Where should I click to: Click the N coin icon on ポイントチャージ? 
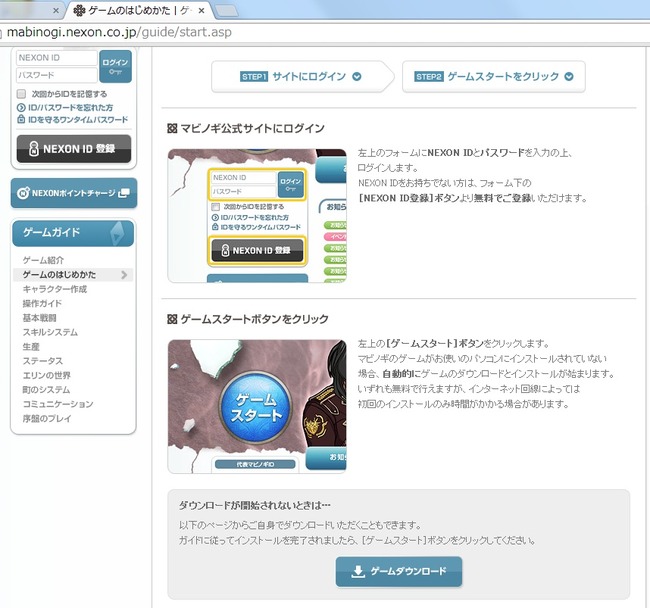point(23,193)
